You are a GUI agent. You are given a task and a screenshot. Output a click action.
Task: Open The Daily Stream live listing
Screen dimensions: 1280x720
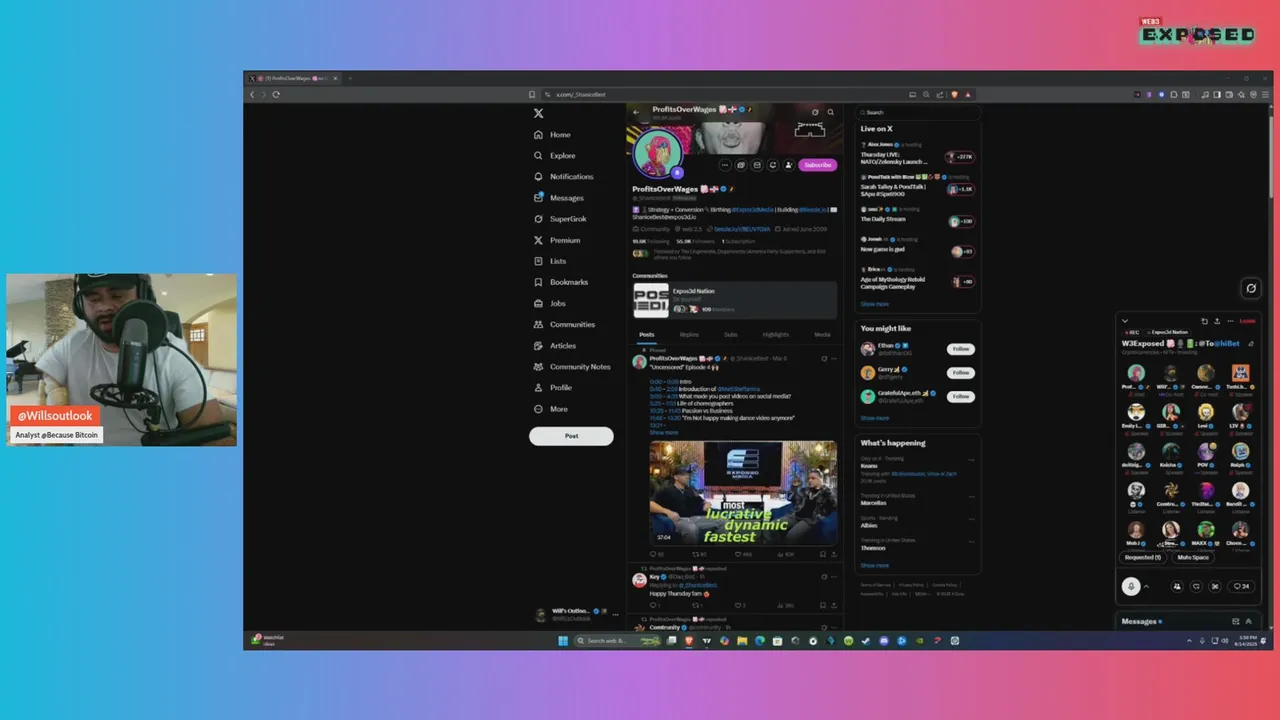point(918,215)
